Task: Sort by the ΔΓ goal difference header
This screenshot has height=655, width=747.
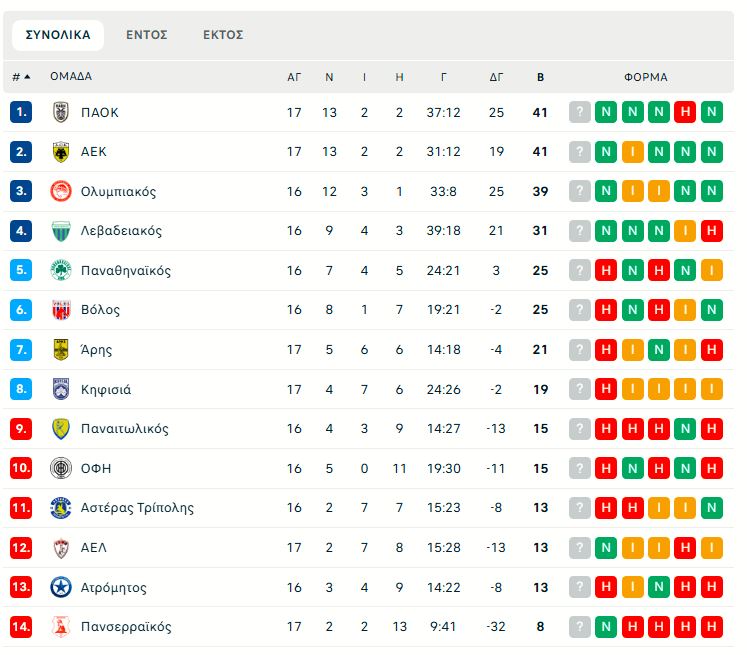Action: pos(497,77)
